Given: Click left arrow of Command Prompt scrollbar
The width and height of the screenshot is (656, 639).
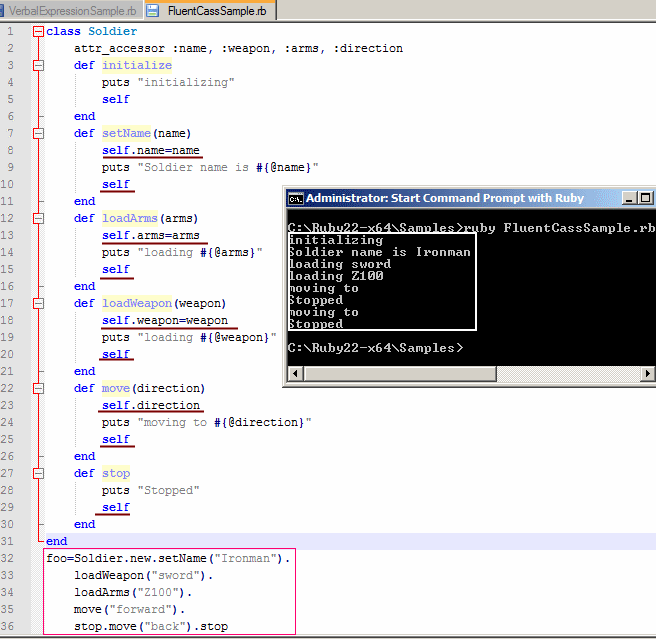Looking at the screenshot, I should pyautogui.click(x=295, y=373).
